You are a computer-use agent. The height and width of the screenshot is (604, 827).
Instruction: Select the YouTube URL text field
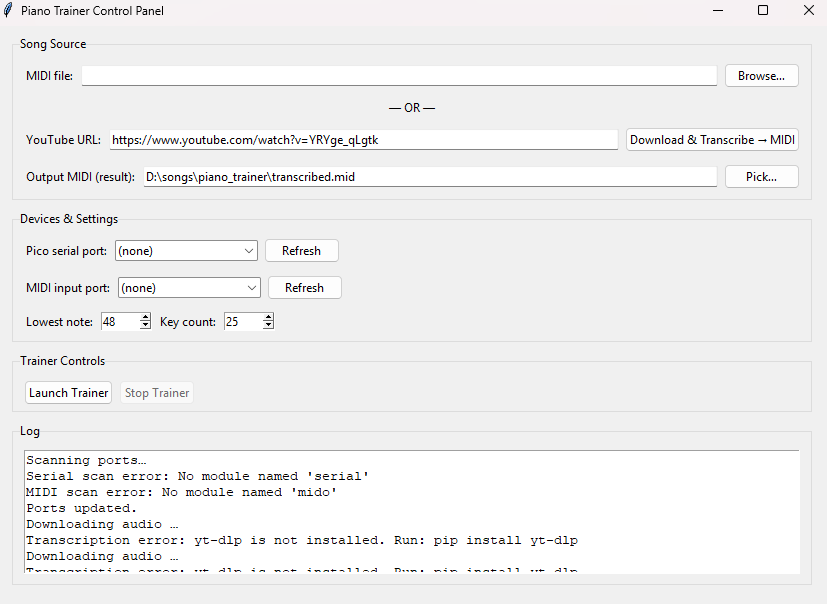click(x=363, y=139)
